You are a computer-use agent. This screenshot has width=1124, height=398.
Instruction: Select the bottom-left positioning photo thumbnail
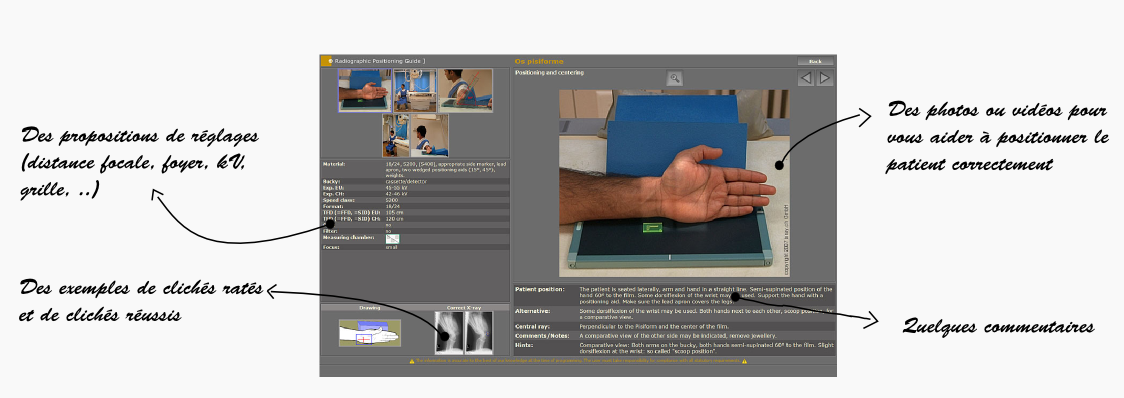[396, 136]
